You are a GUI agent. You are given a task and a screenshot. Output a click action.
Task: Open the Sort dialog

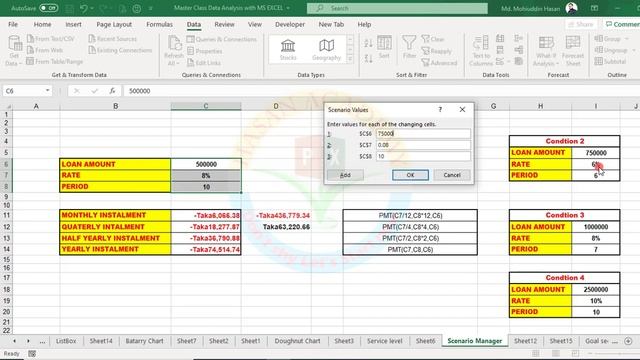[x=384, y=48]
